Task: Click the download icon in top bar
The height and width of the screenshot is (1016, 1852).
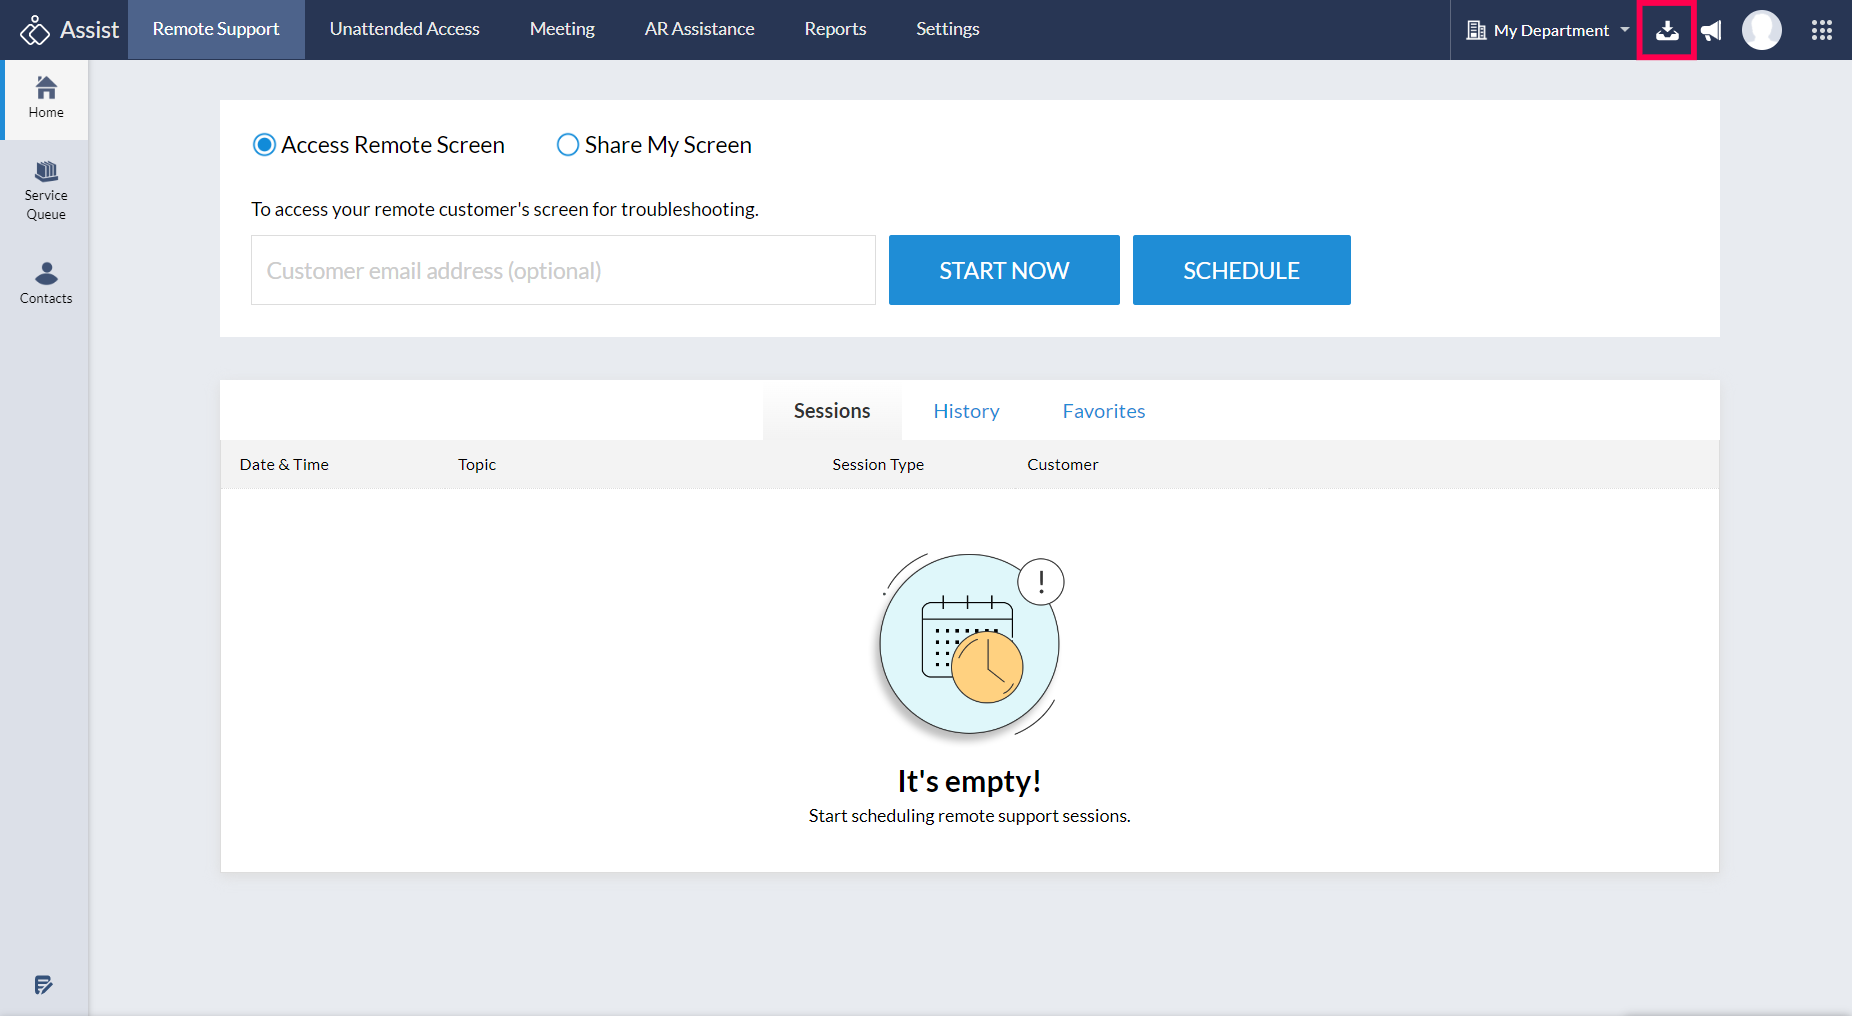Action: point(1666,31)
